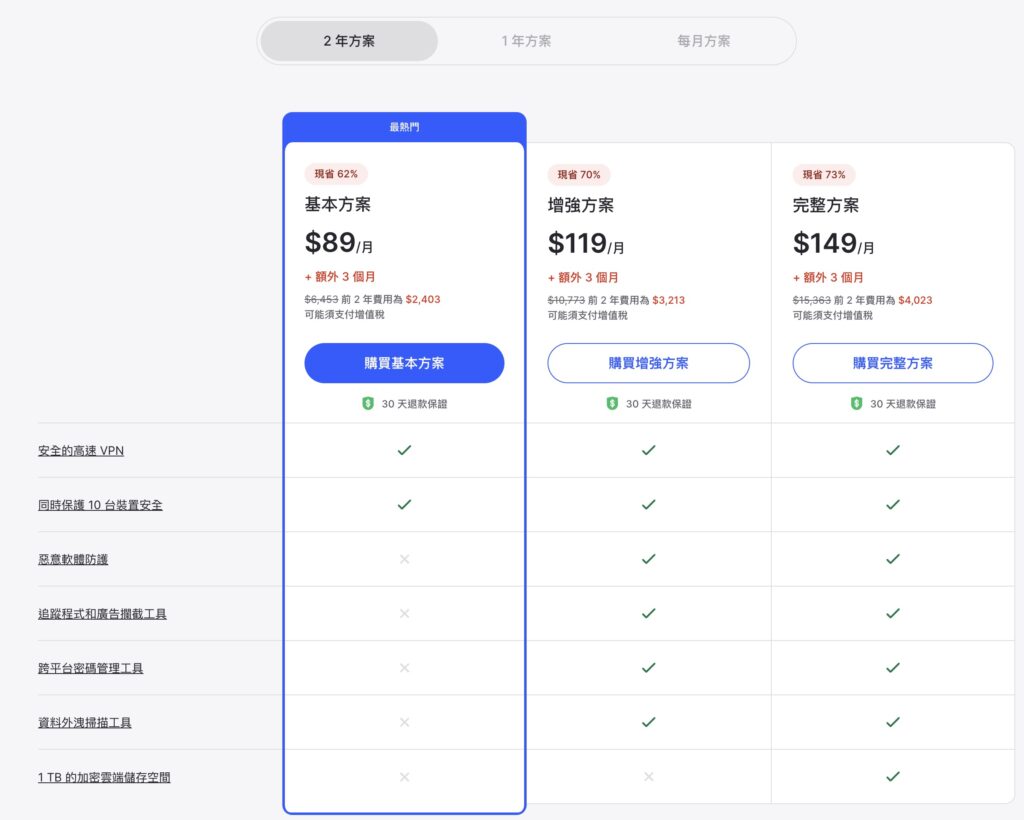Open the 安全的高速 VPN feature link

[81, 450]
